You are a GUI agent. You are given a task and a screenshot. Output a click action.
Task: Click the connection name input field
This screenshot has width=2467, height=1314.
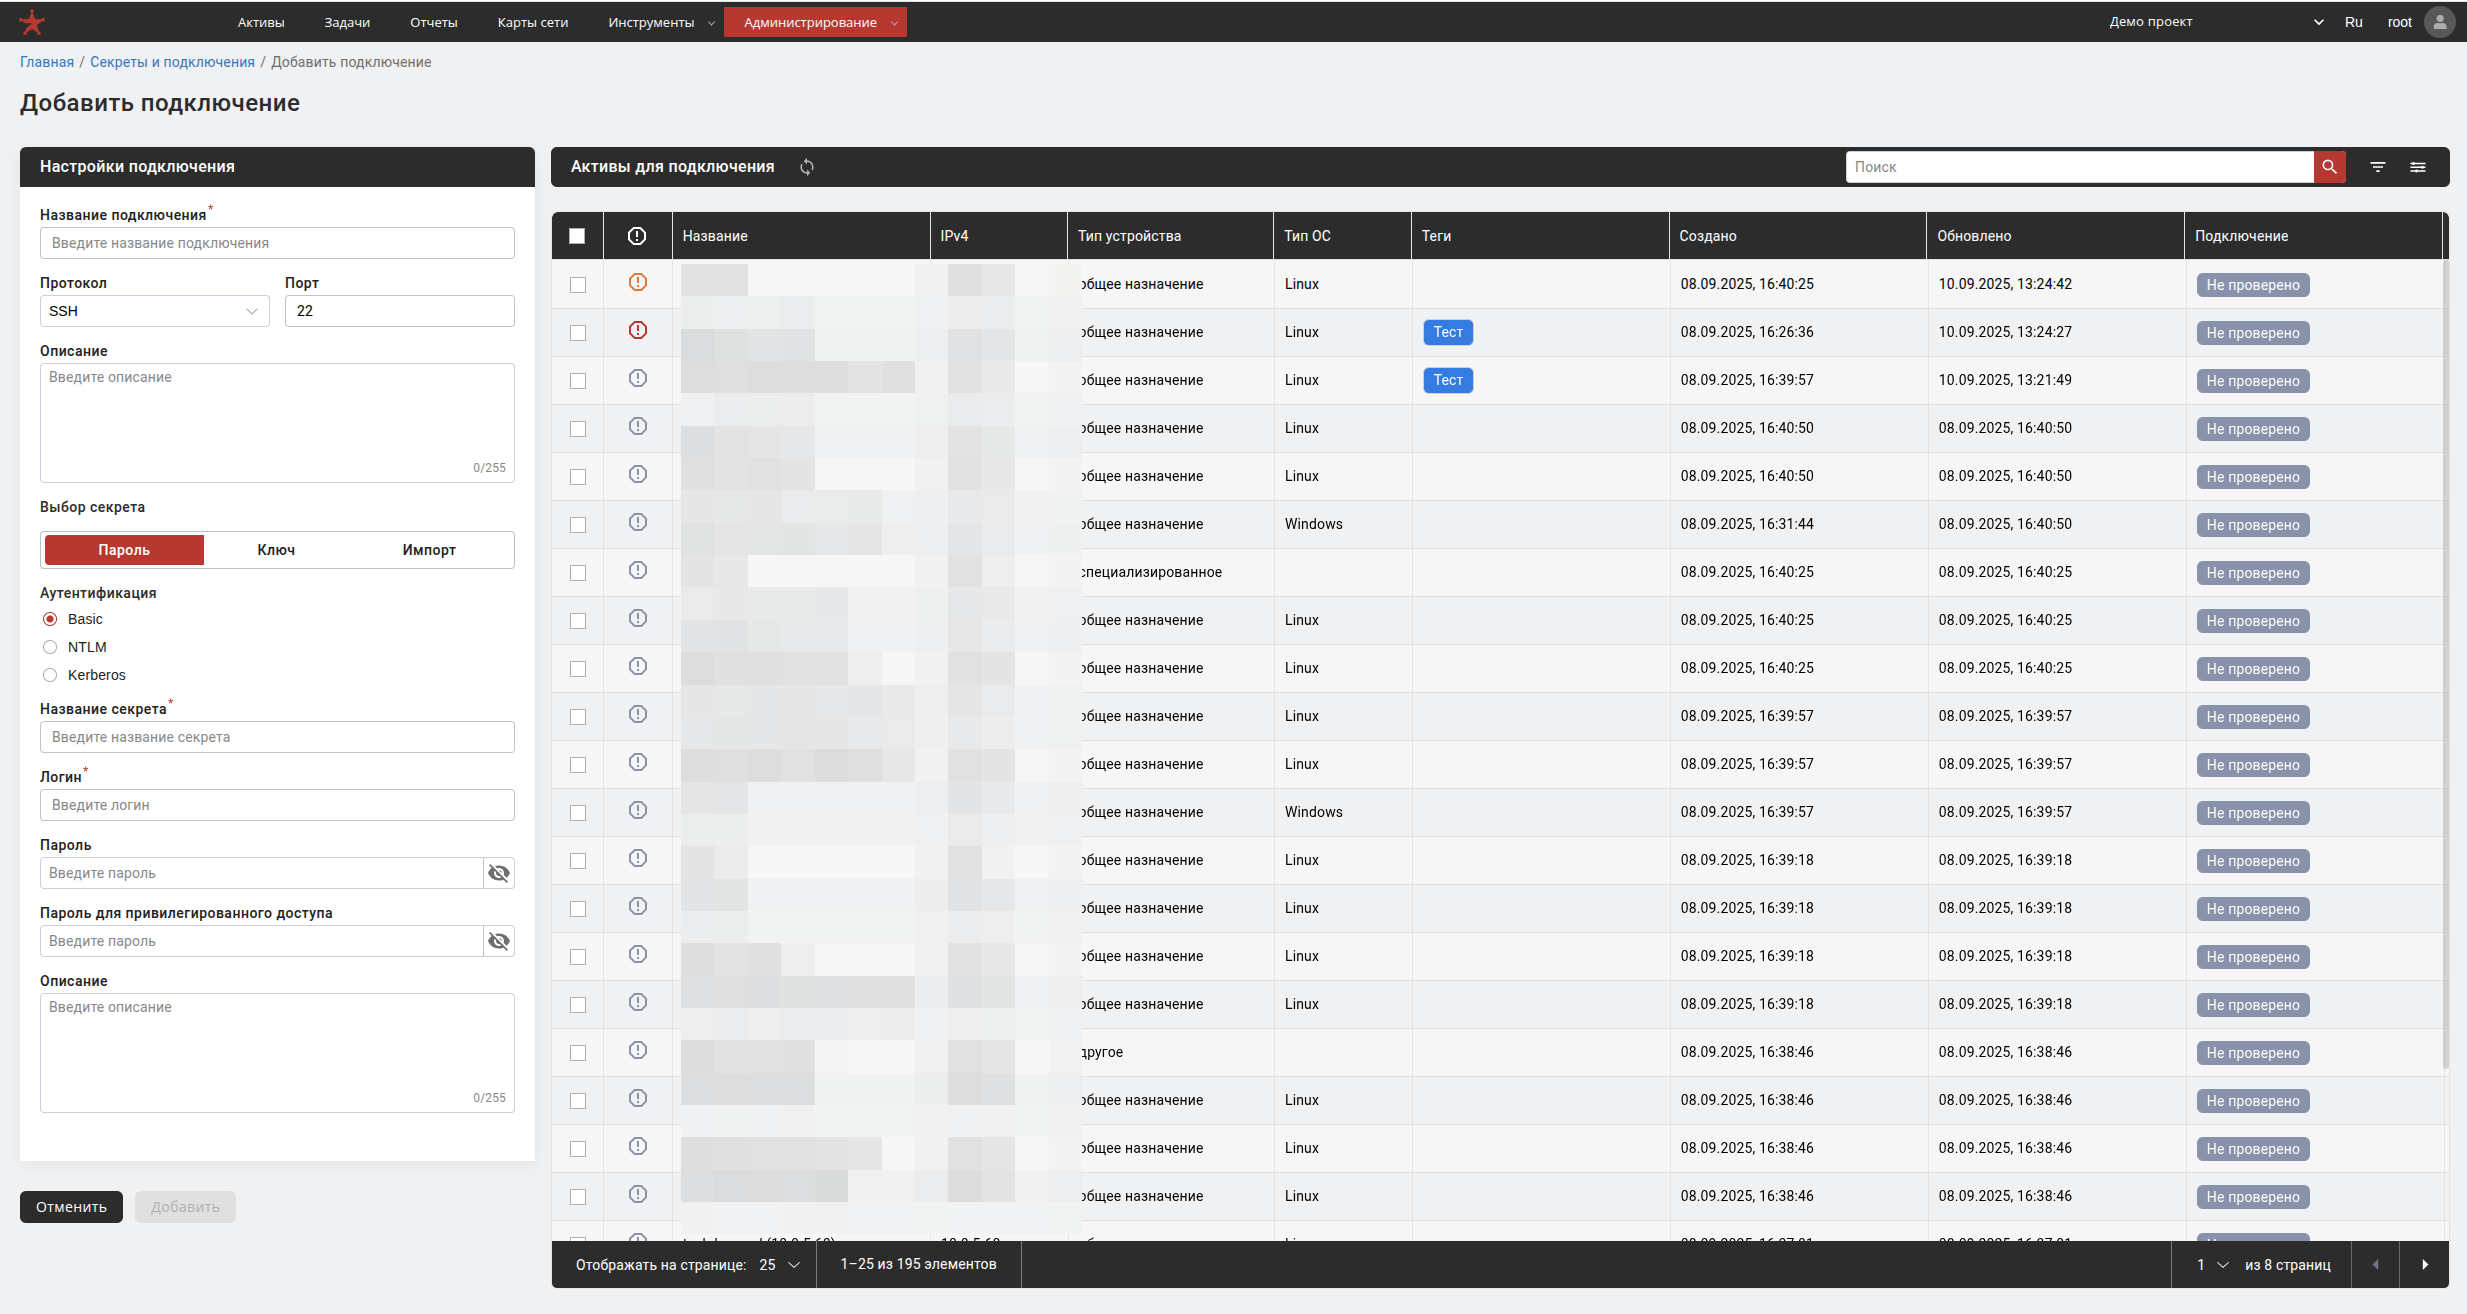tap(277, 243)
